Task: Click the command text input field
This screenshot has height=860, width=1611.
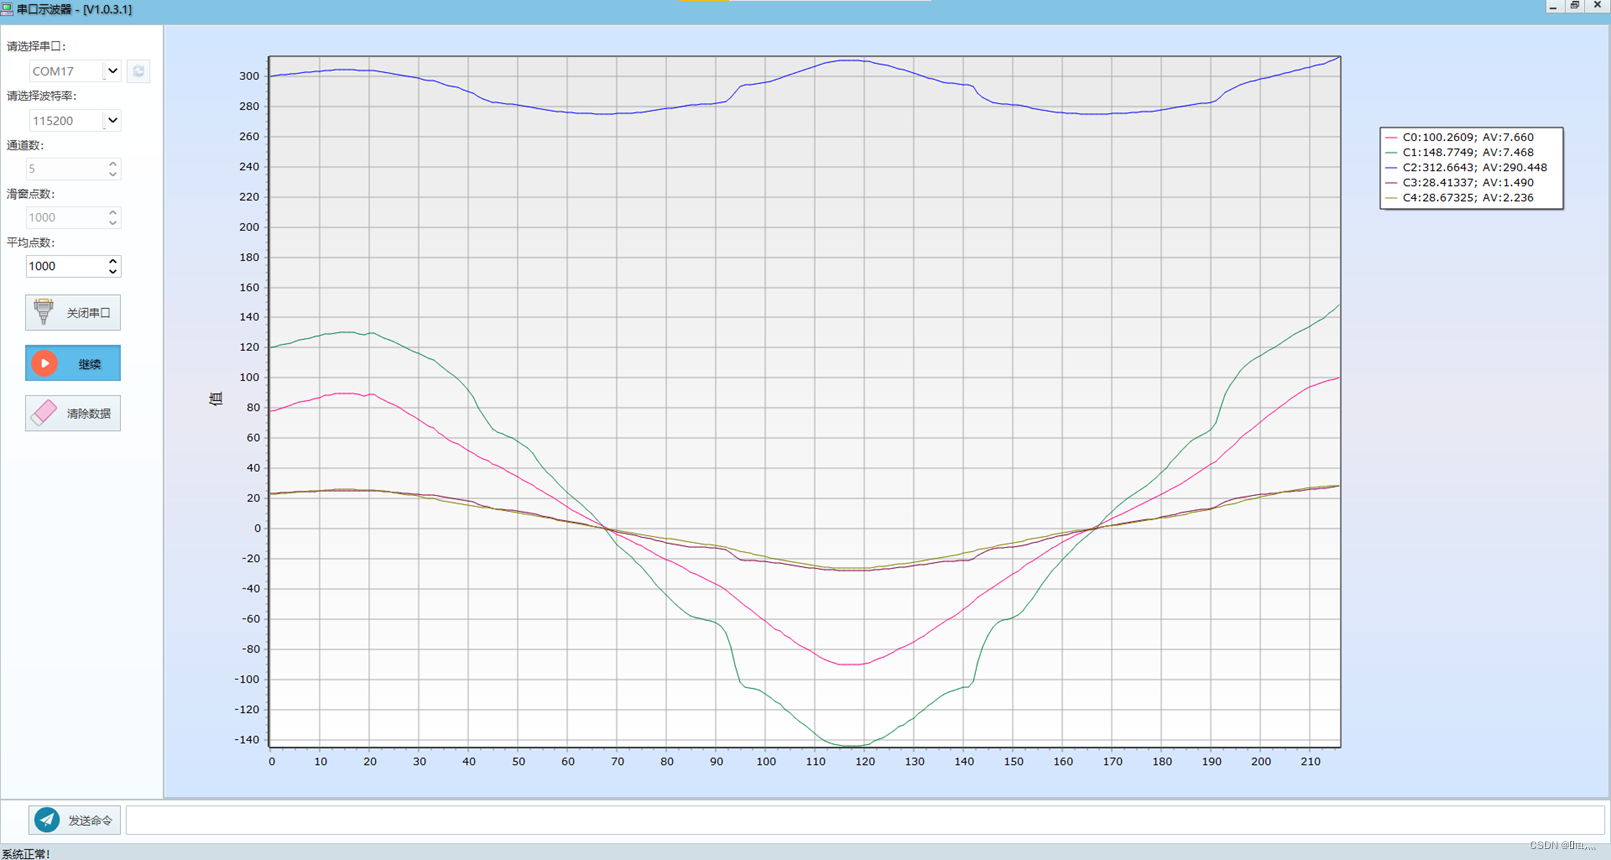Action: coord(865,820)
